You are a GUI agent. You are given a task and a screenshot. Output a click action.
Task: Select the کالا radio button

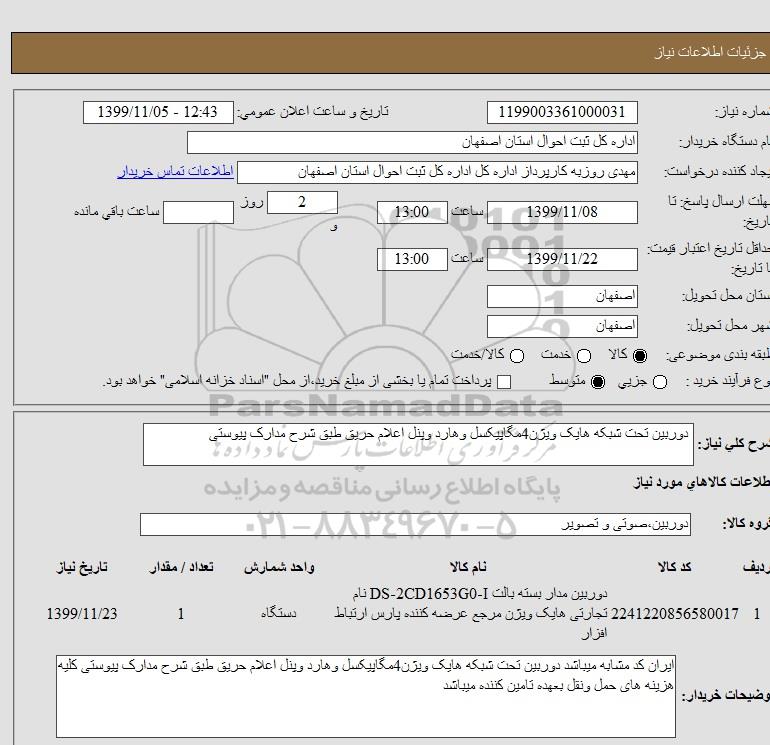tap(640, 356)
